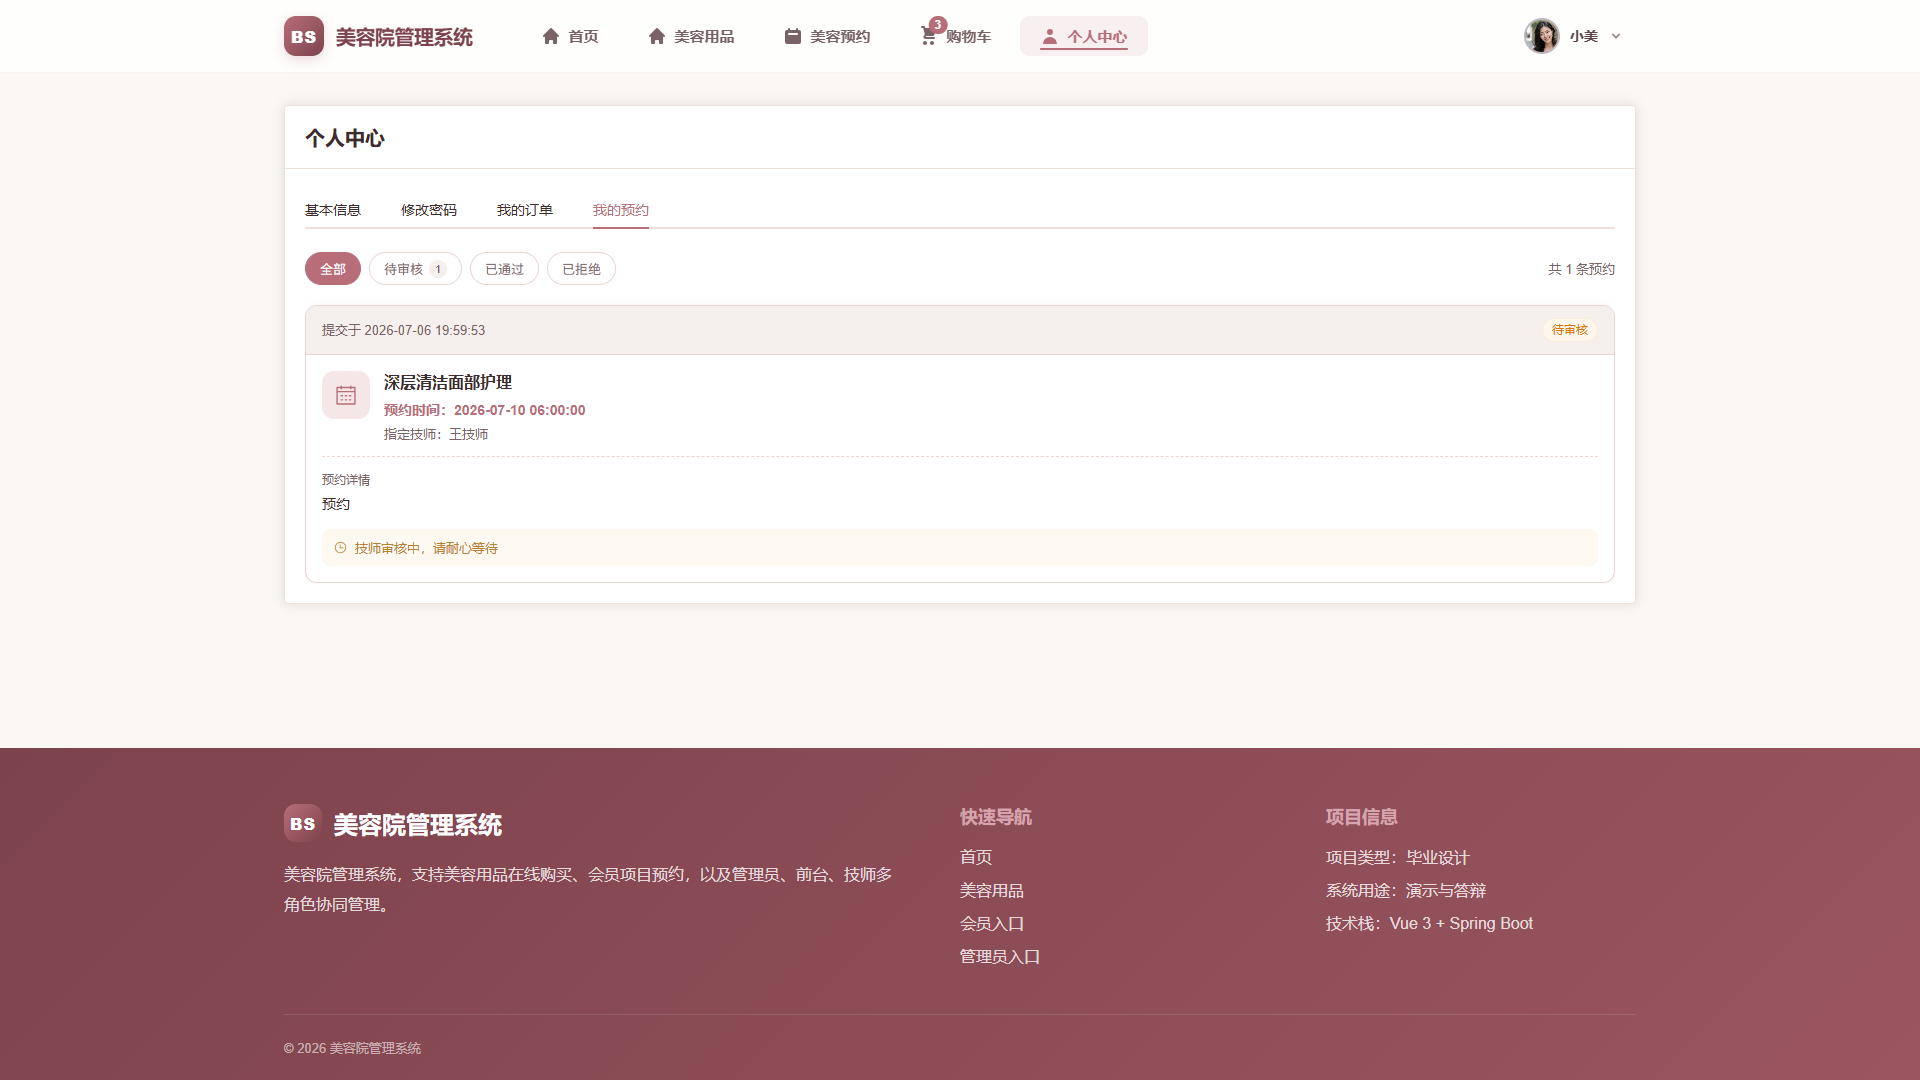
Task: Click the home icon beside 首页
Action: [550, 36]
